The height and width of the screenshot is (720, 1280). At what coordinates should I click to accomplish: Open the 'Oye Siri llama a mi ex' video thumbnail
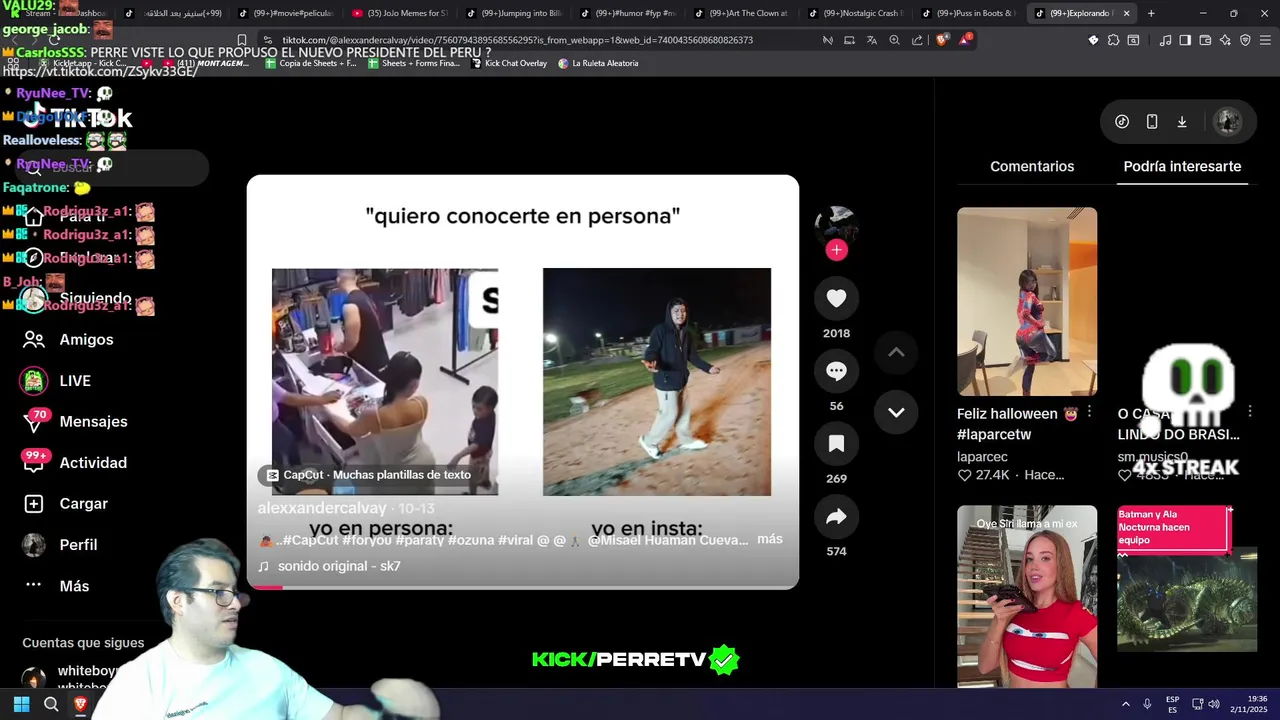coord(1027,596)
